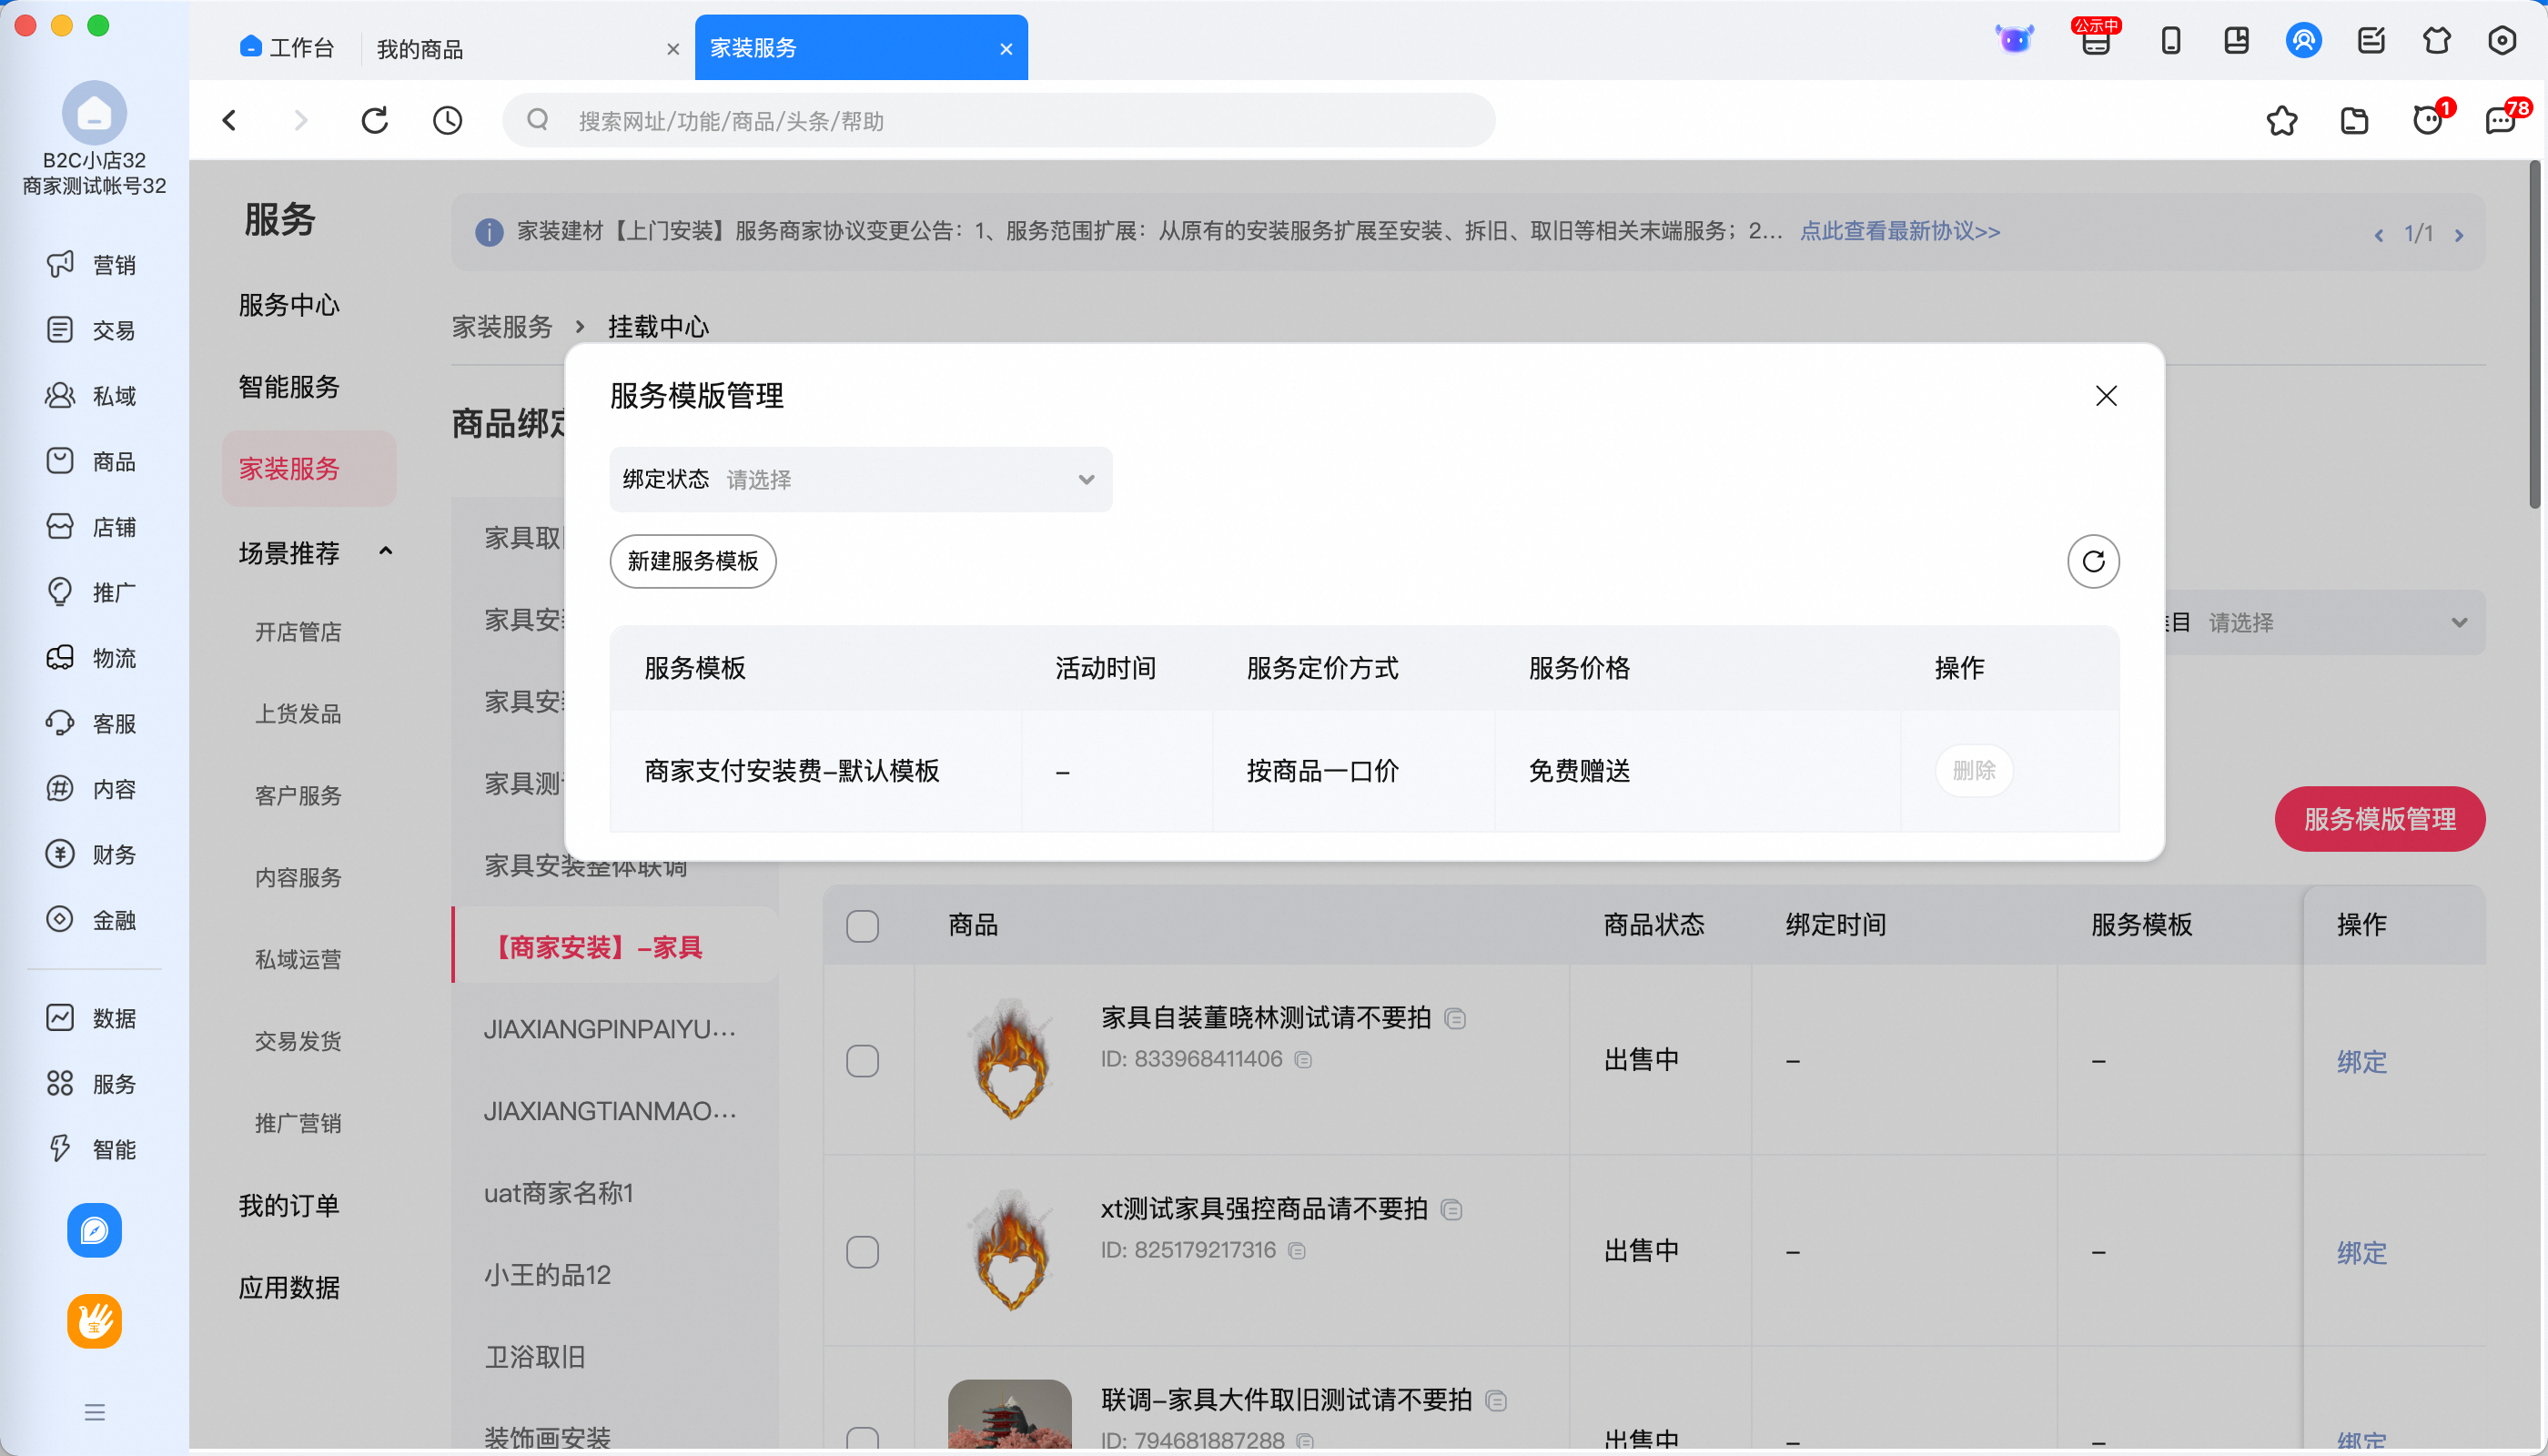2548x1456 pixels.
Task: Check the xt测试家具强控商品 product row
Action: pos(862,1251)
